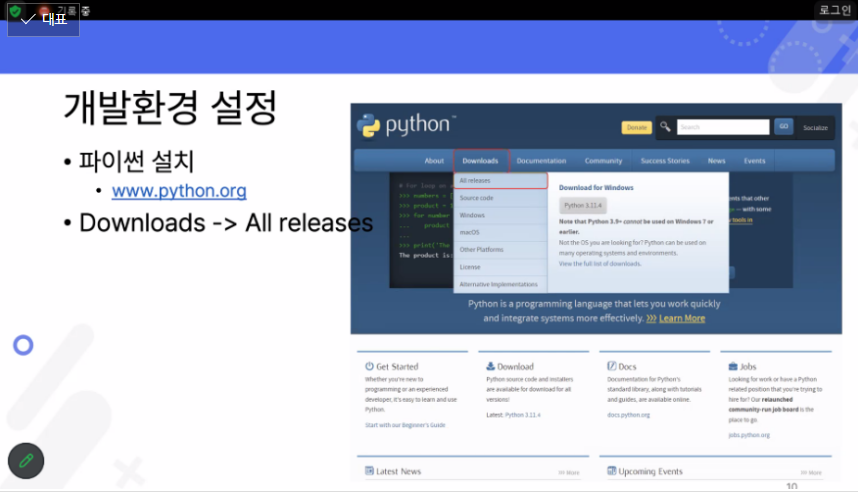The width and height of the screenshot is (858, 497).
Task: Click the green security shield icon
Action: (15, 11)
